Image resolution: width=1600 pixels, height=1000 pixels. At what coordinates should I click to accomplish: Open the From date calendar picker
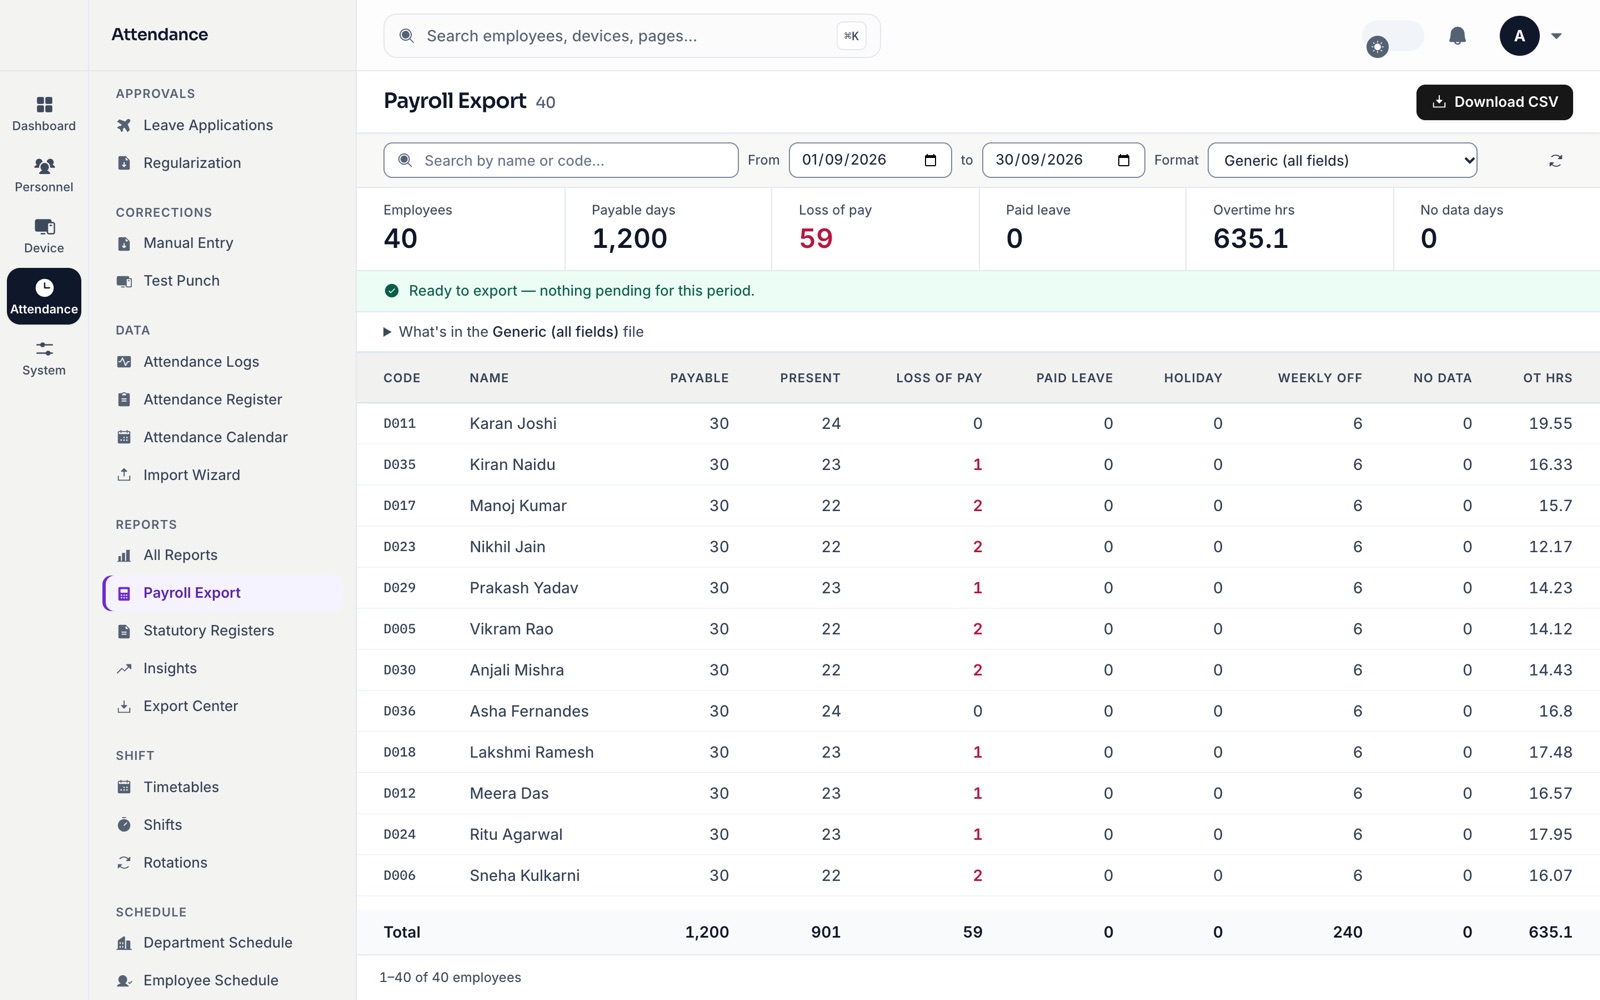point(930,160)
